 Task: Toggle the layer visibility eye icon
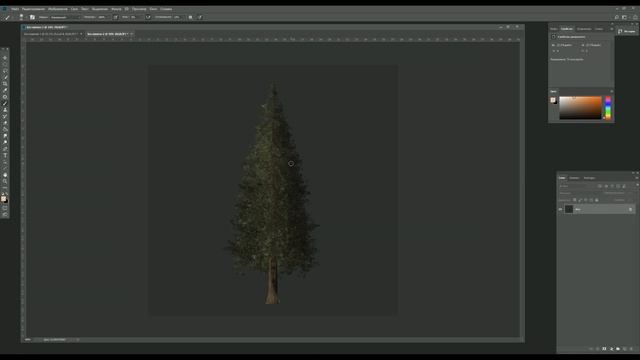[560, 209]
